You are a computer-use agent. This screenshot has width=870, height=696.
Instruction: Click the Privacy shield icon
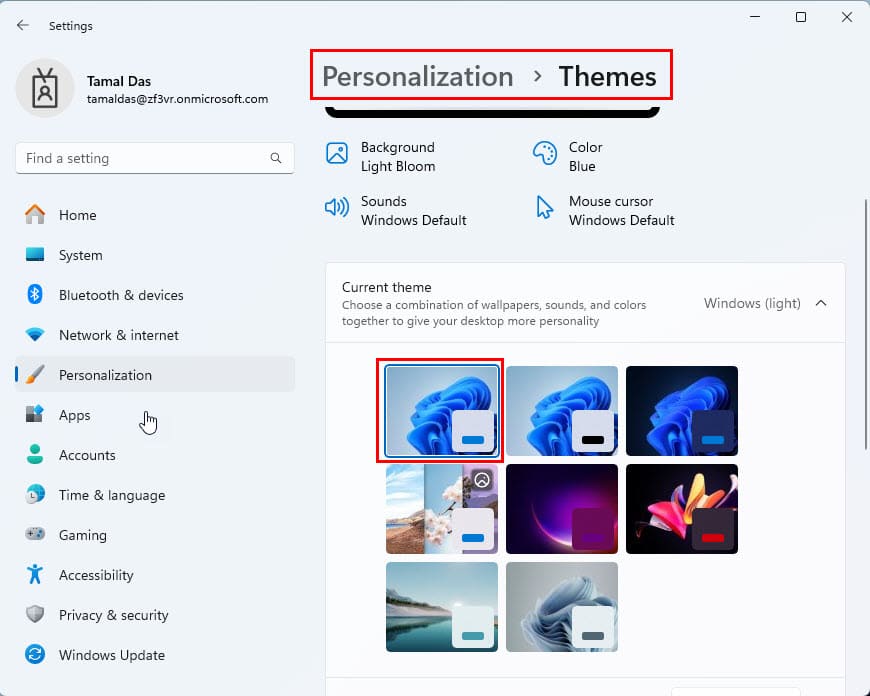click(x=35, y=614)
